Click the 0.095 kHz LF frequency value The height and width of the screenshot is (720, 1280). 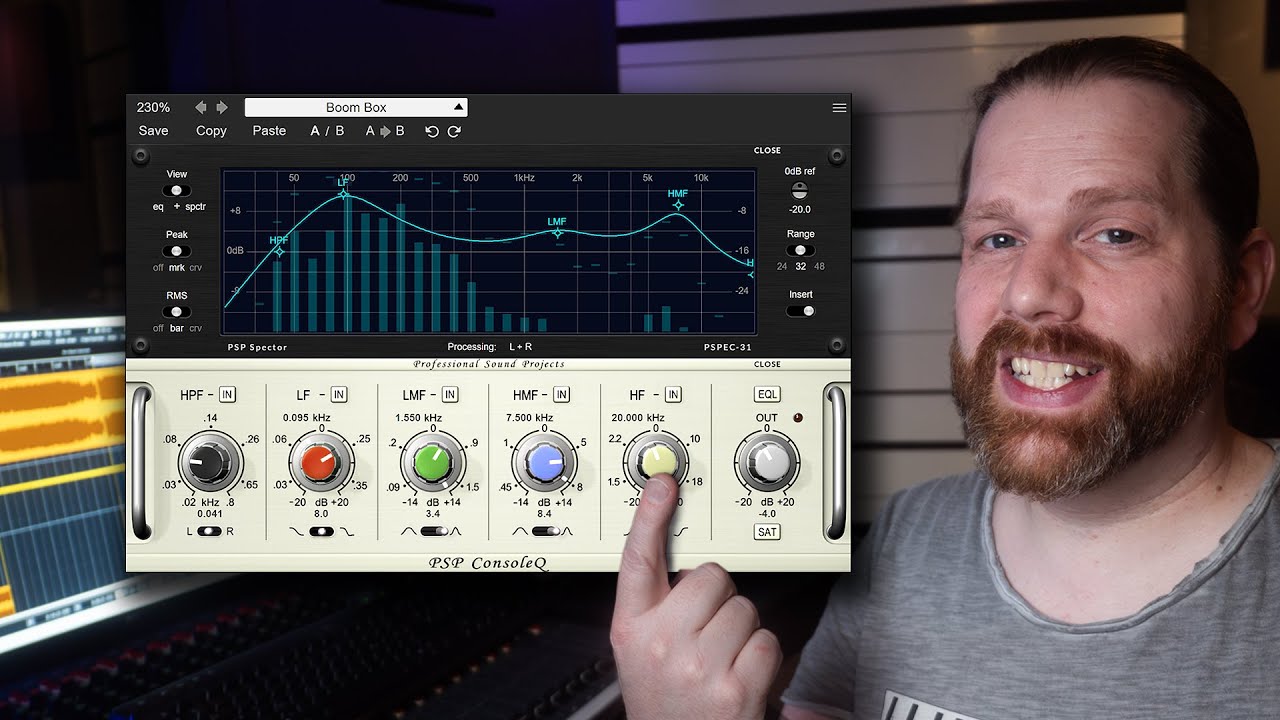point(307,418)
